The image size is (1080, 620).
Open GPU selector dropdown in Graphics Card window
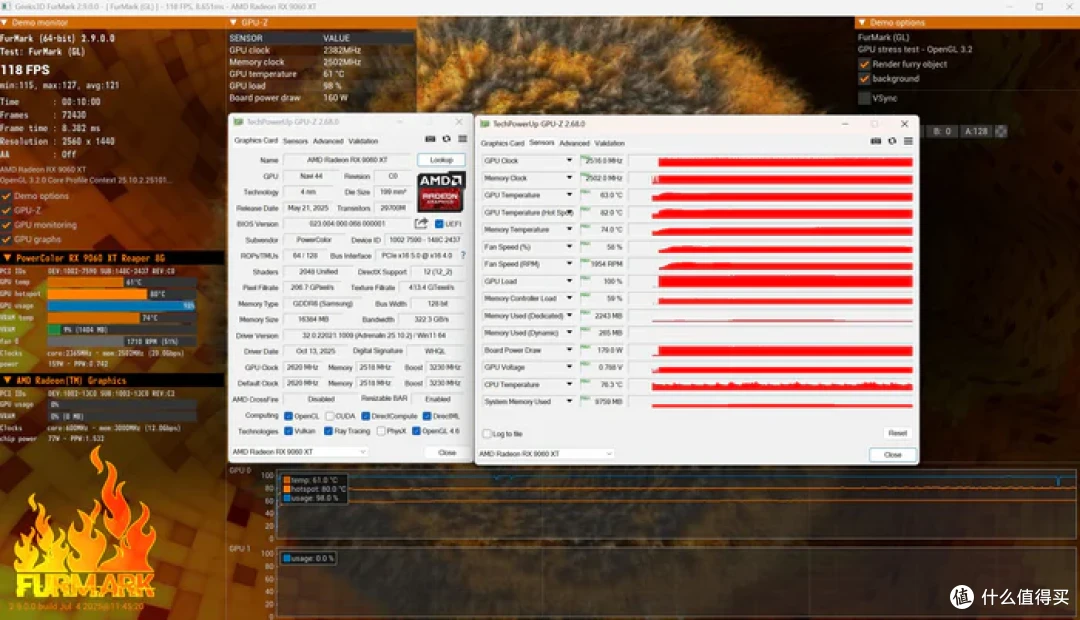point(298,452)
